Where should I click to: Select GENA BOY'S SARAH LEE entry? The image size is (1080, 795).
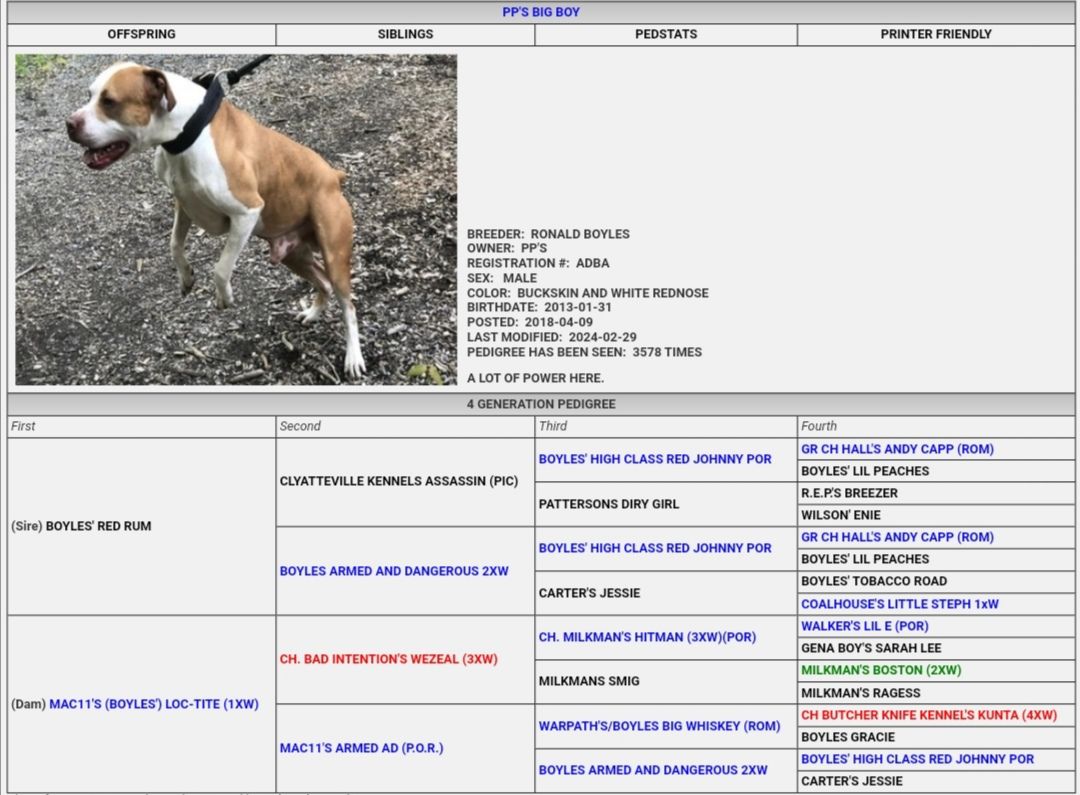871,648
